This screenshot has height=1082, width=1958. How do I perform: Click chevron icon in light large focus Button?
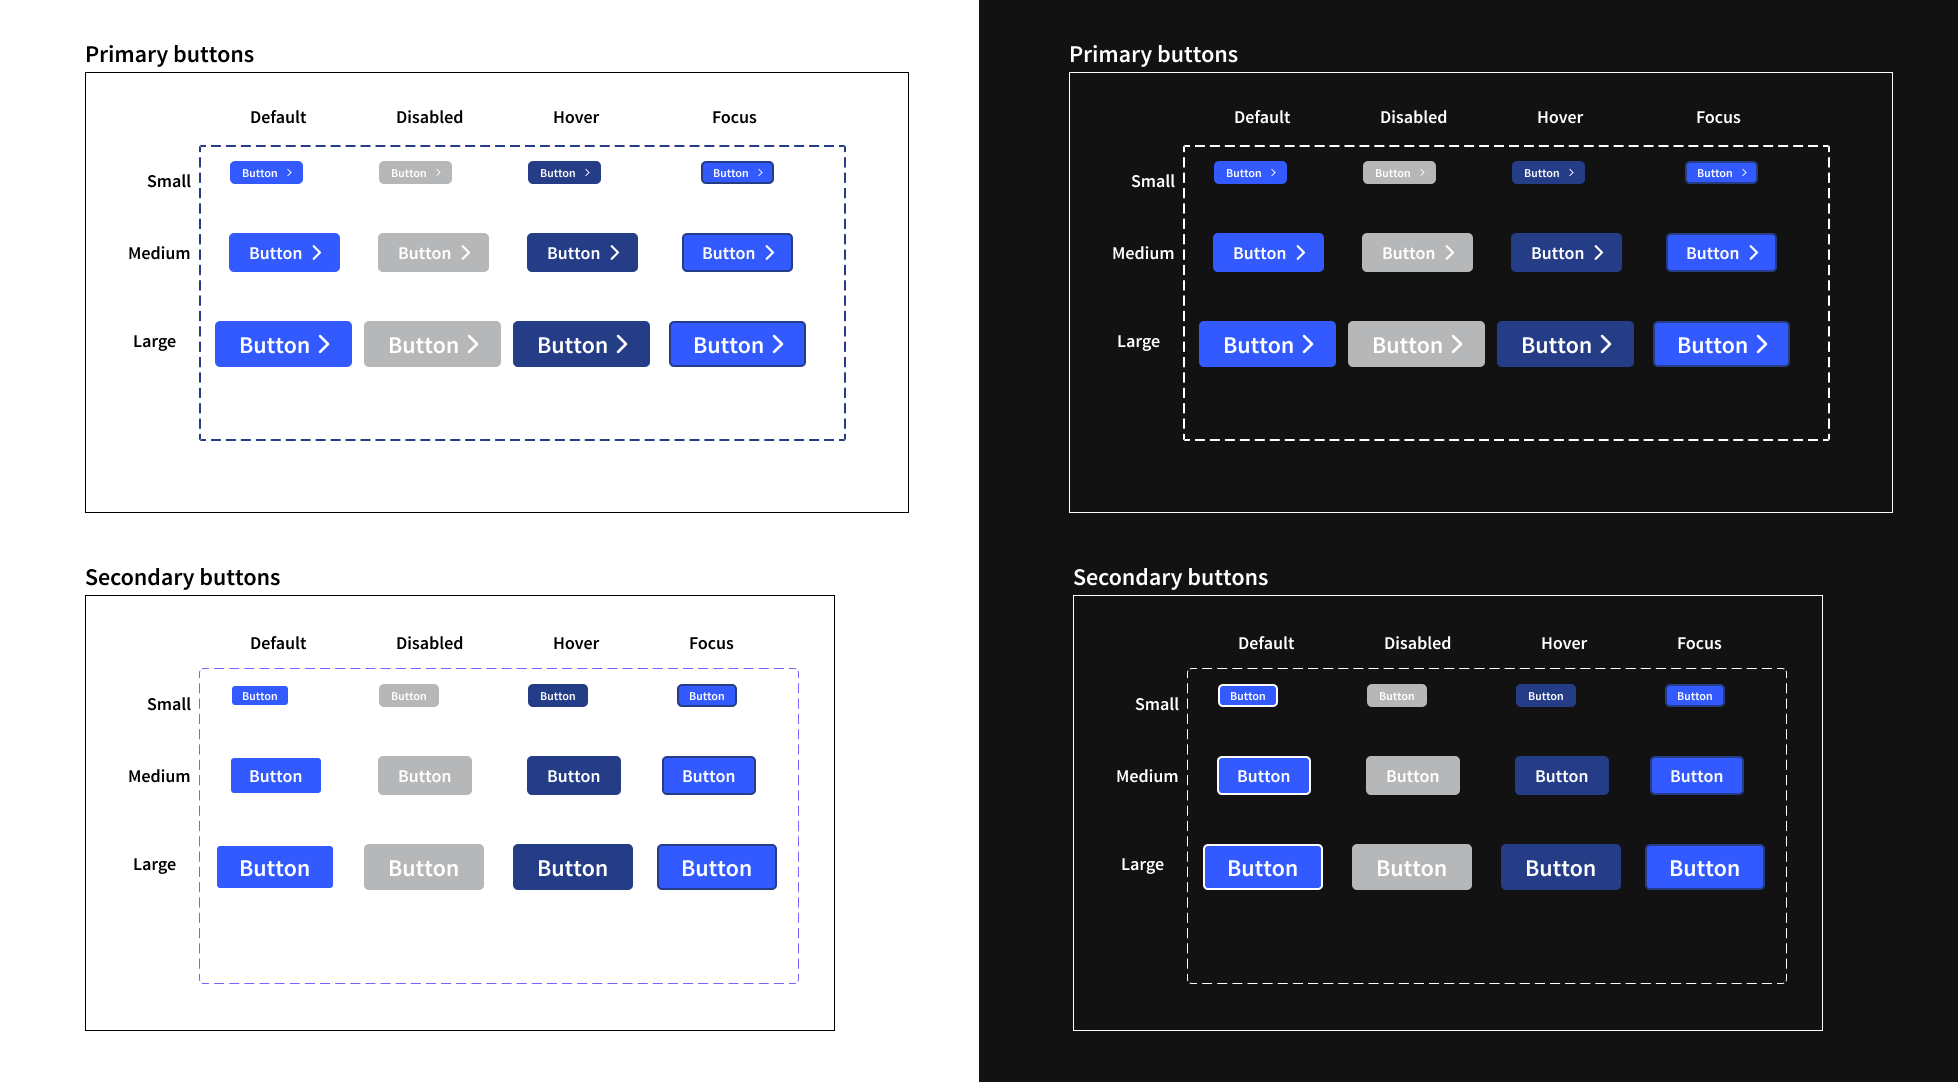(x=778, y=345)
